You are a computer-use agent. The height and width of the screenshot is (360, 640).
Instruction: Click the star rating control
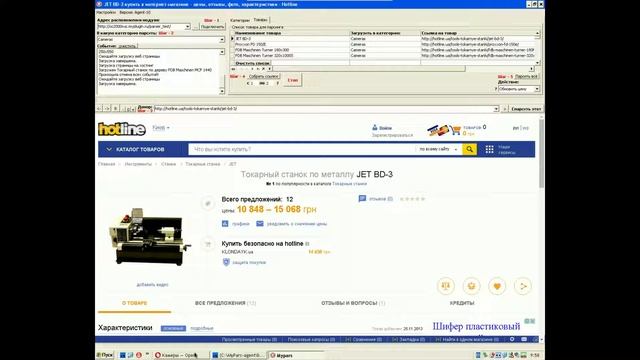pos(412,199)
